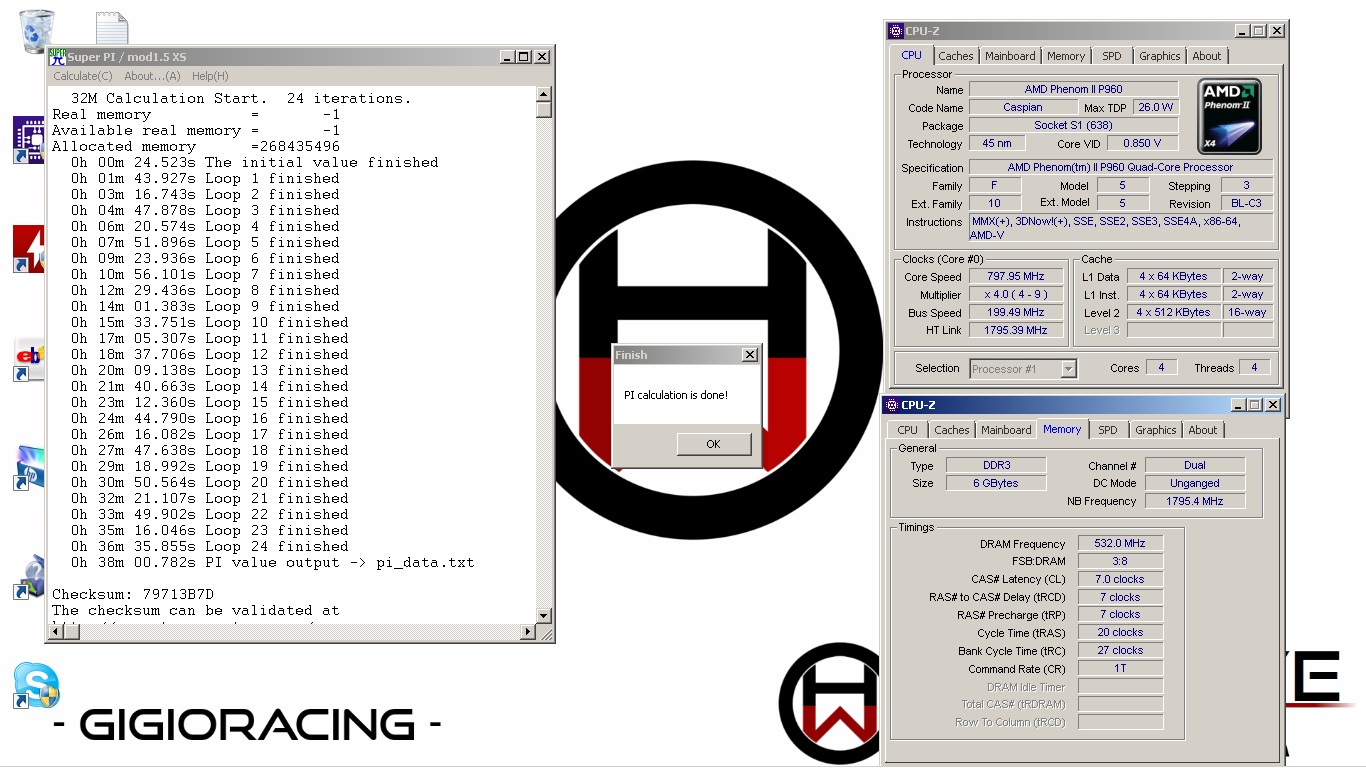Open Caches tab in lower CPU-Z window

pyautogui.click(x=952, y=430)
